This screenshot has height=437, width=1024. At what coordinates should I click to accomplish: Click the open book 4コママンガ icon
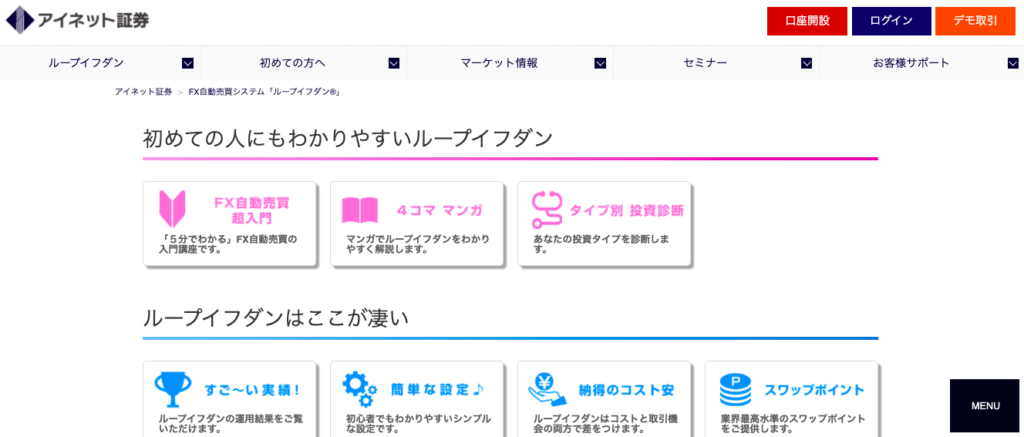pos(360,210)
